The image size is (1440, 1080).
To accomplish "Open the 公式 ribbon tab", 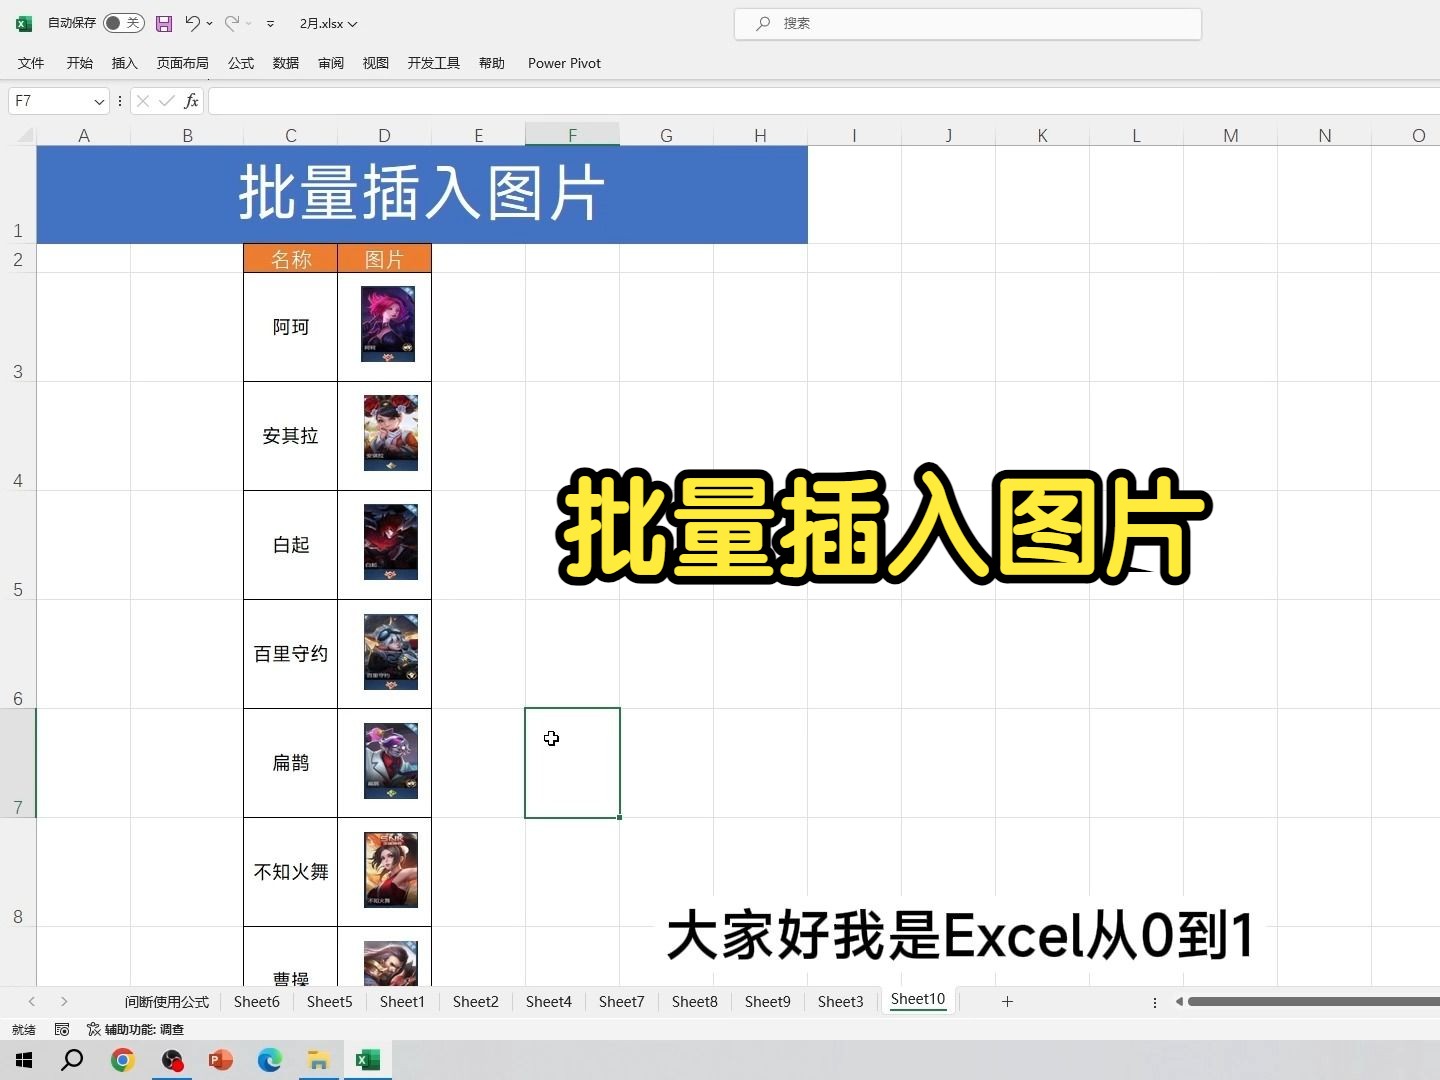I will point(241,63).
